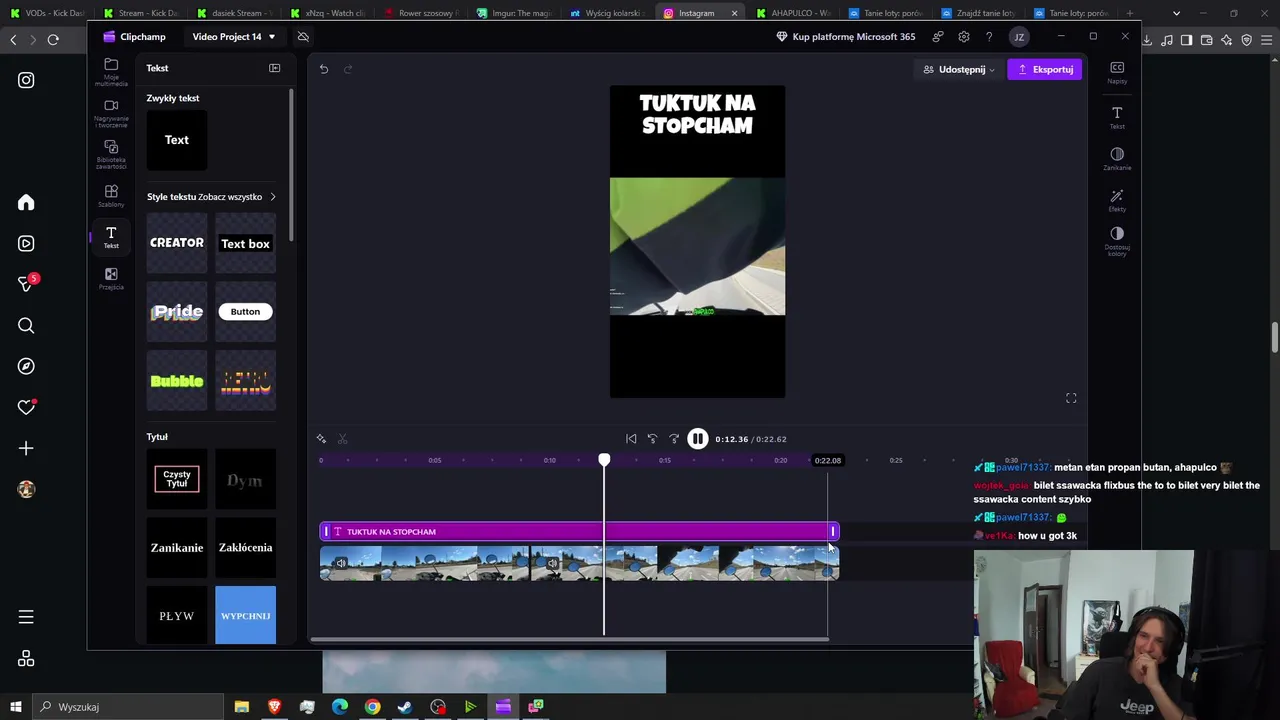Select Text box style
This screenshot has height=720, width=1280.
click(245, 243)
